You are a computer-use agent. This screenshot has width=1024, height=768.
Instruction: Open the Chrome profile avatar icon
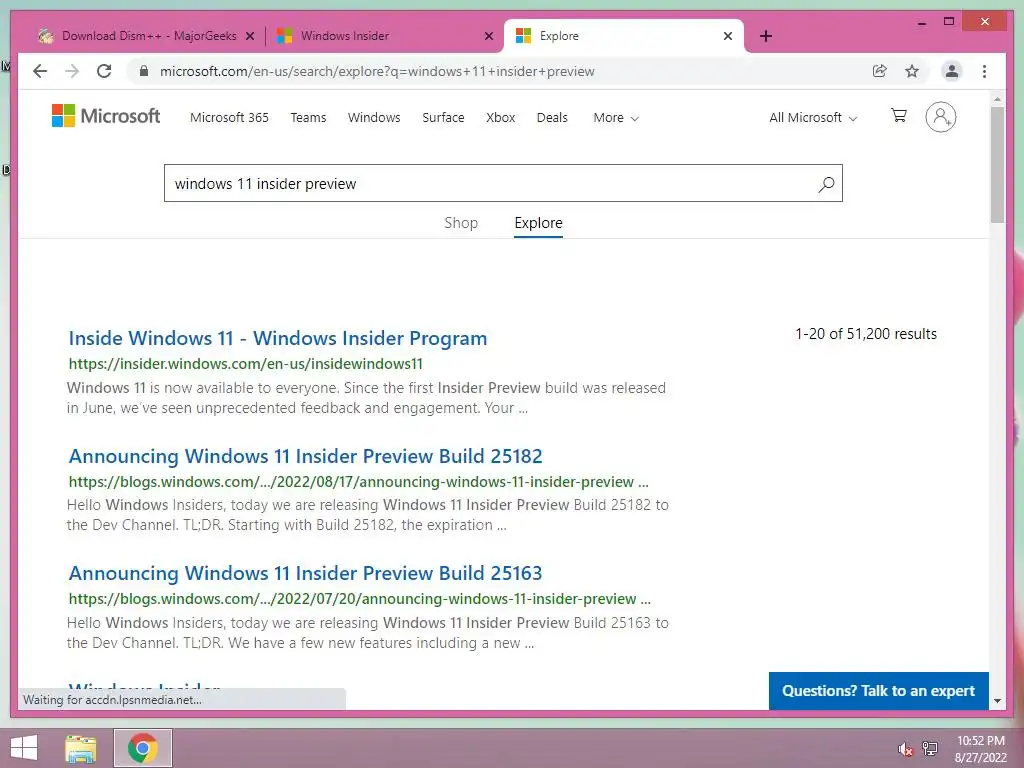tap(952, 71)
